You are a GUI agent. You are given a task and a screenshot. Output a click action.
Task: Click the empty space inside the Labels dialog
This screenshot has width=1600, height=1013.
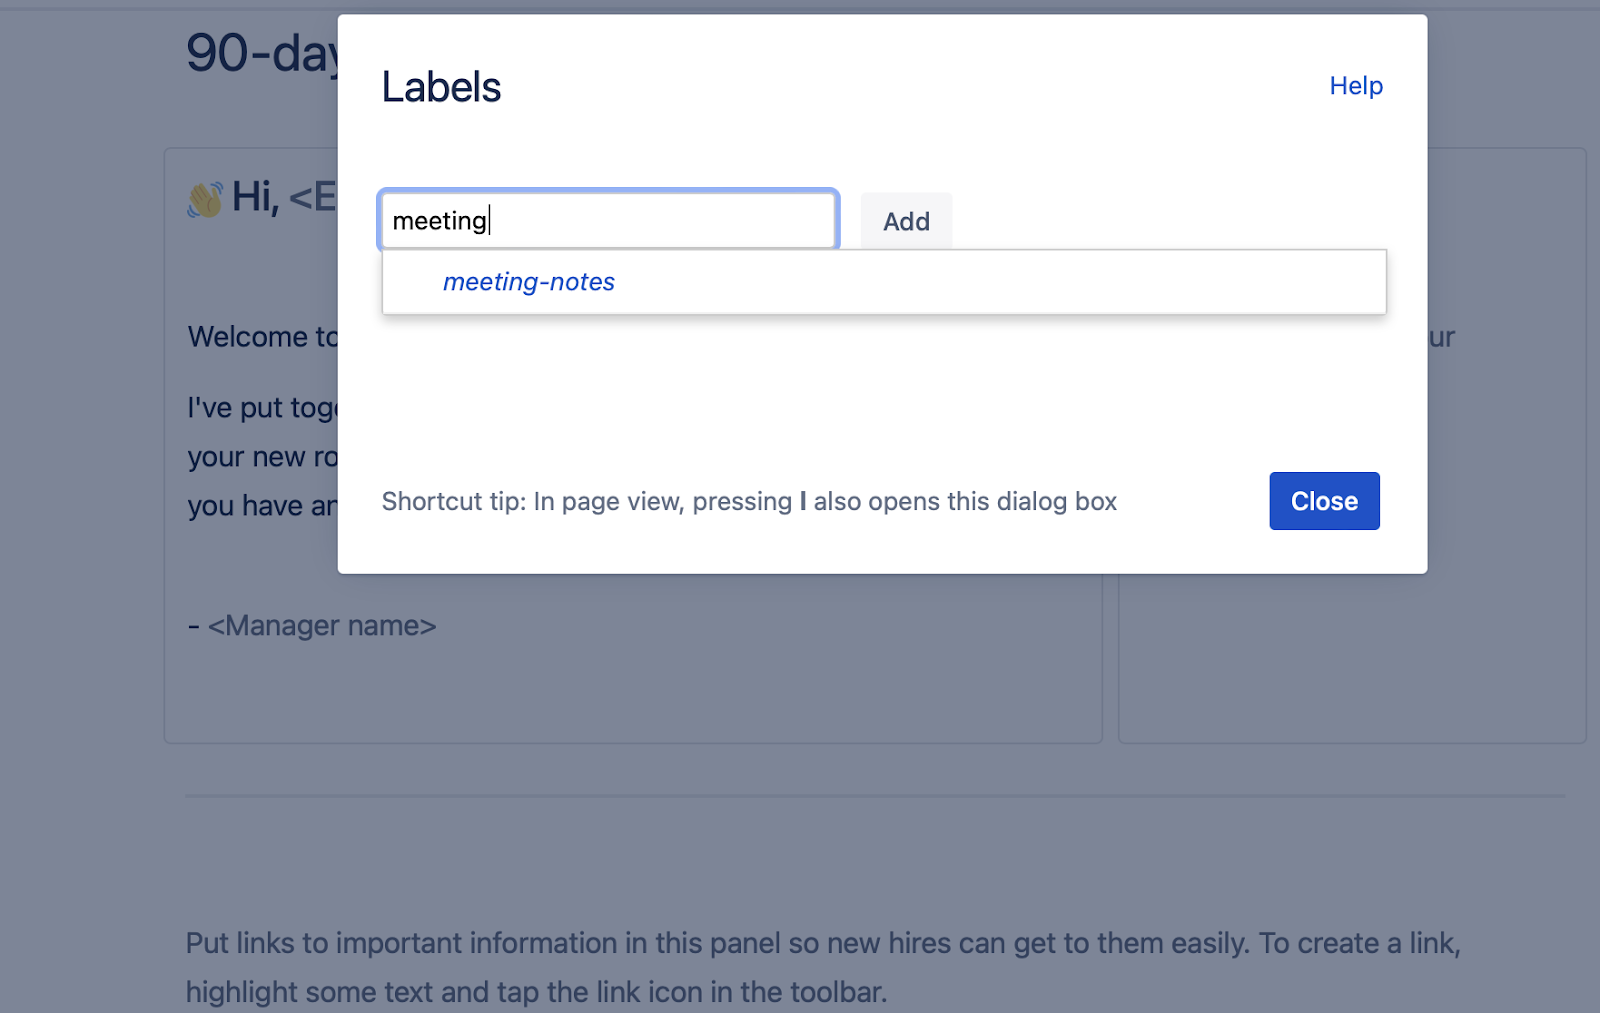(x=880, y=400)
